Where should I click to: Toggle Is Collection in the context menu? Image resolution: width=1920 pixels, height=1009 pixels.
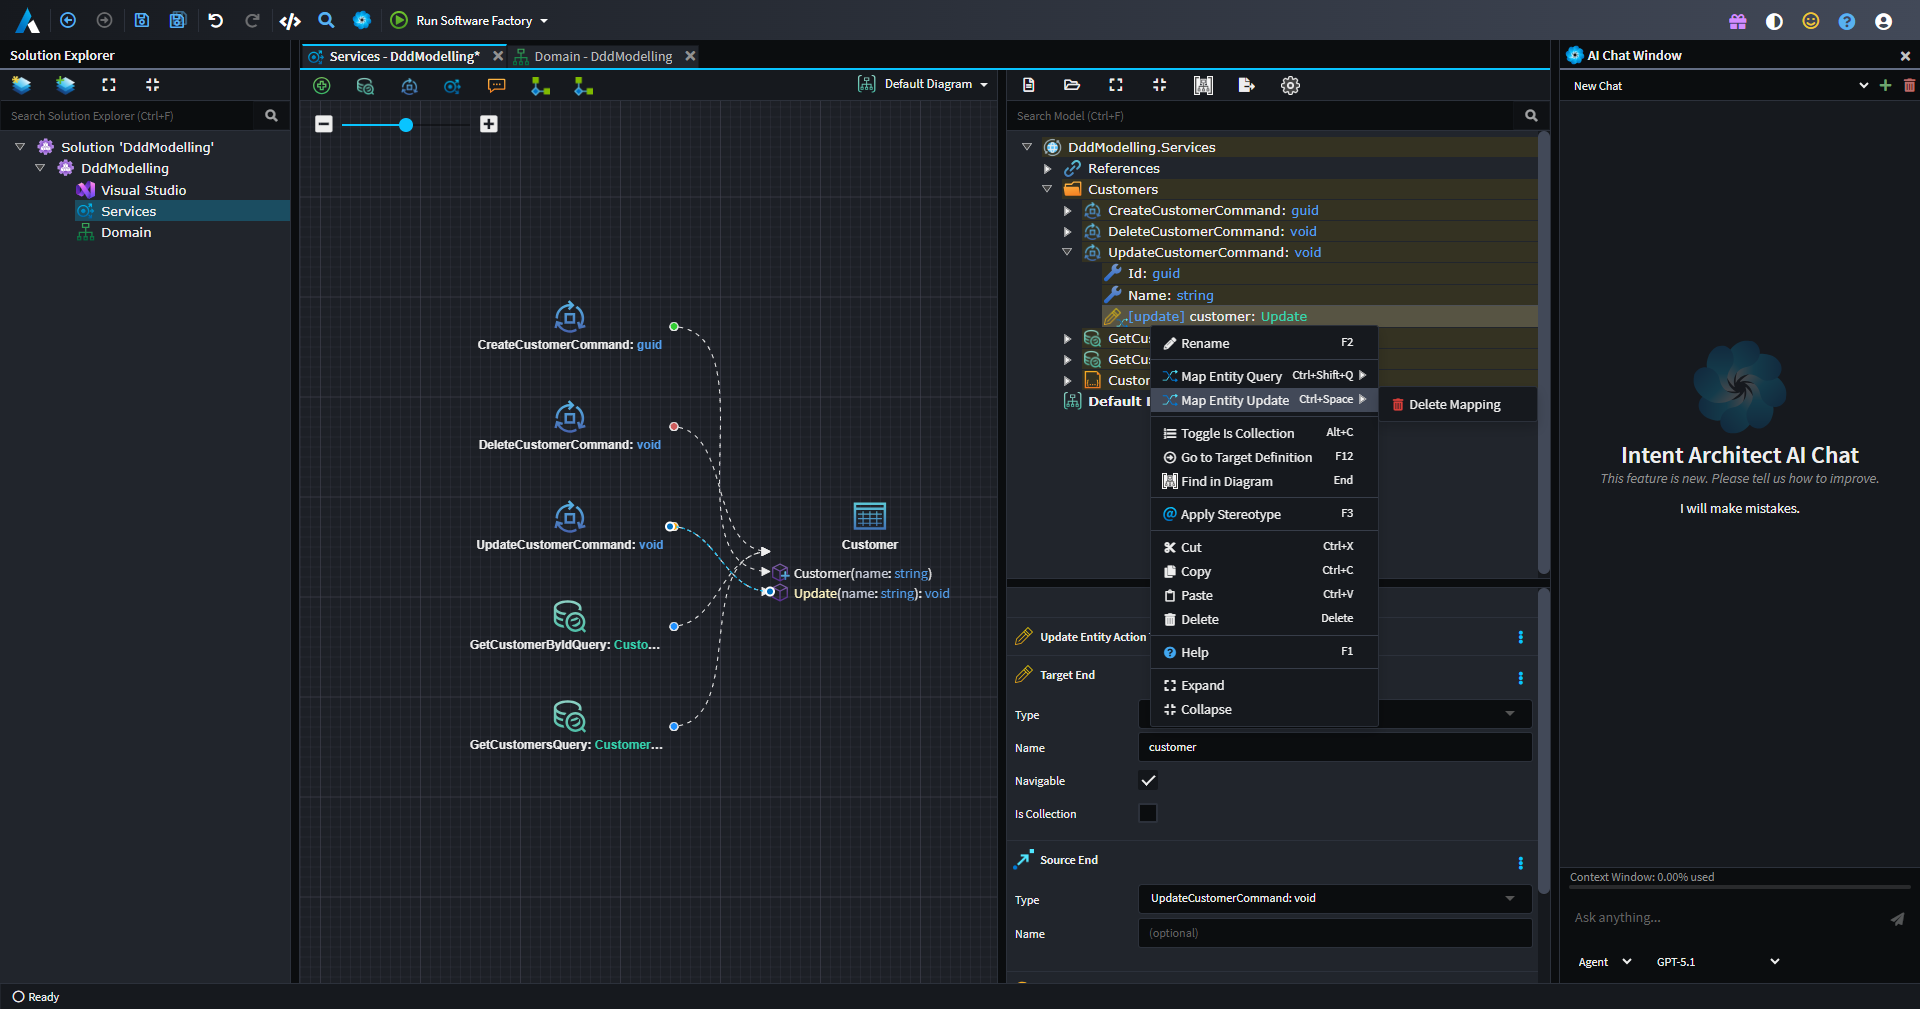1236,433
